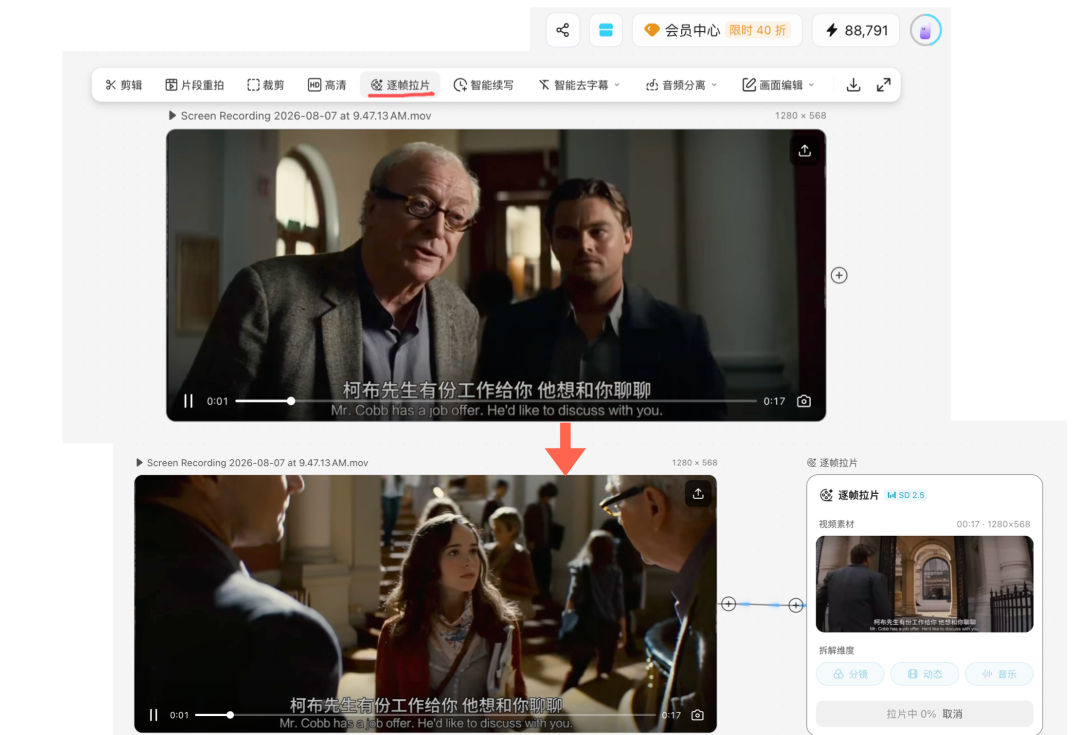The height and width of the screenshot is (735, 1080).
Task: Take snapshot with lower video camera icon
Action: tap(698, 715)
